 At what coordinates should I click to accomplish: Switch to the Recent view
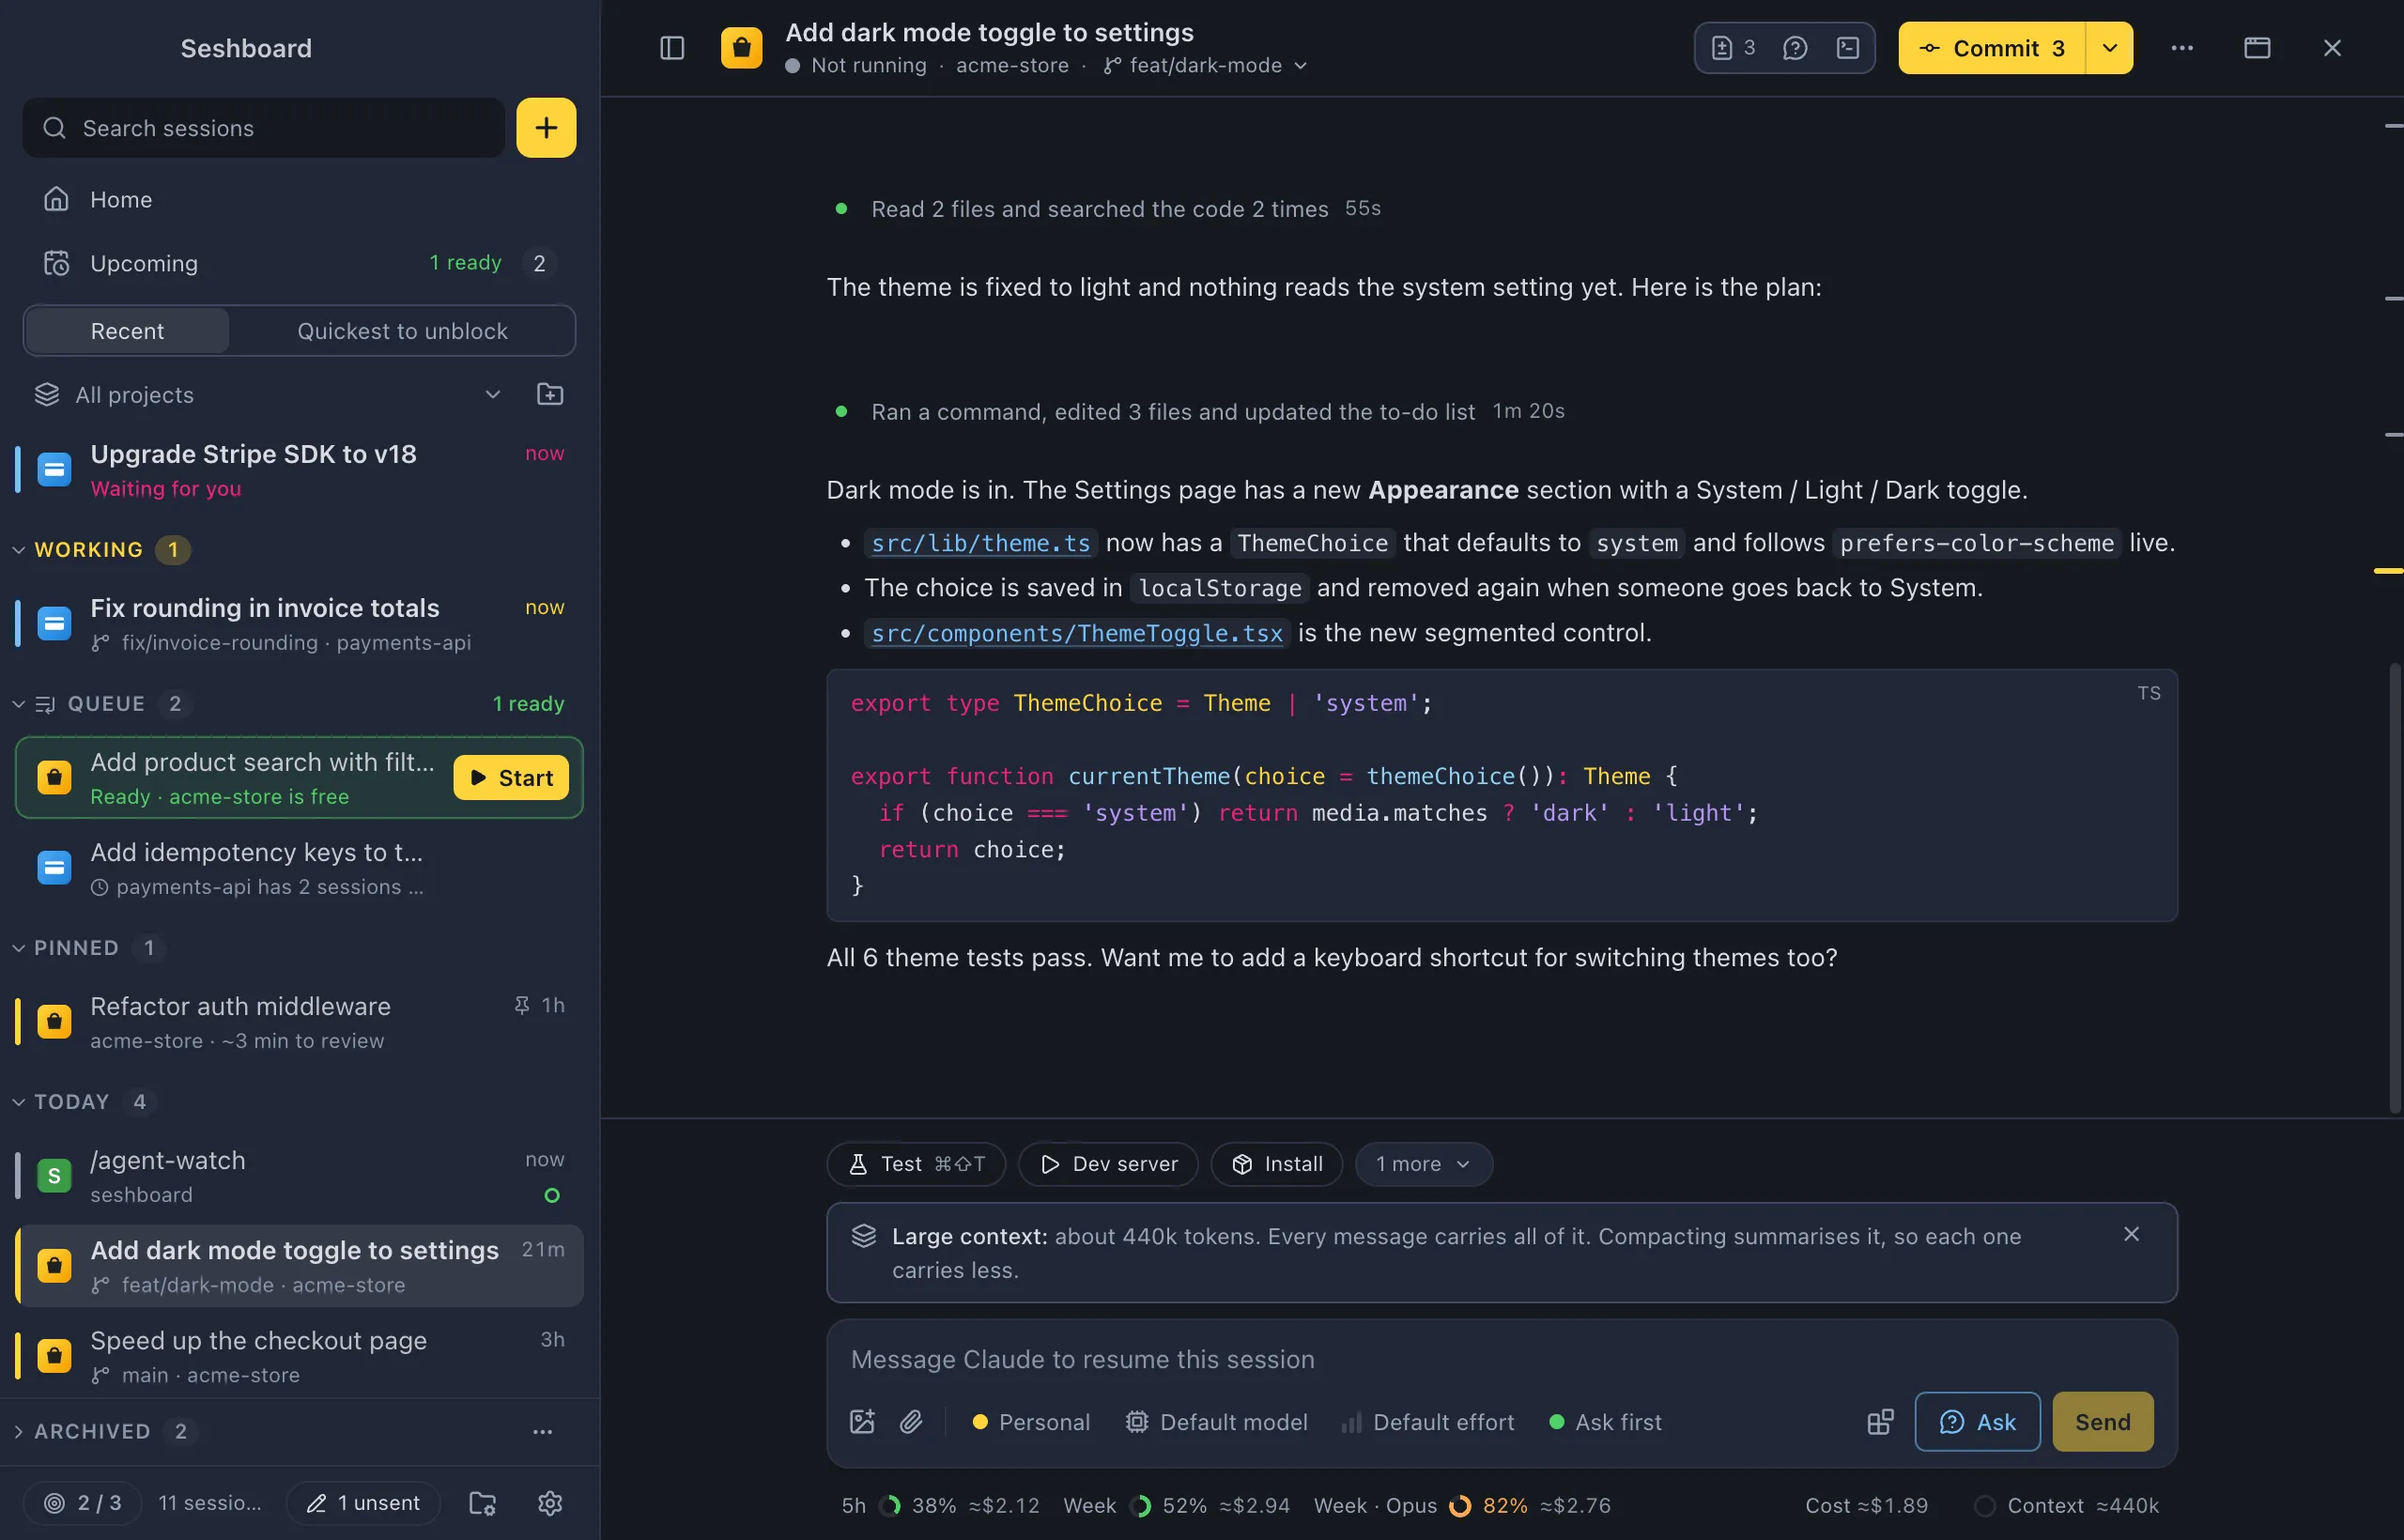tap(127, 331)
